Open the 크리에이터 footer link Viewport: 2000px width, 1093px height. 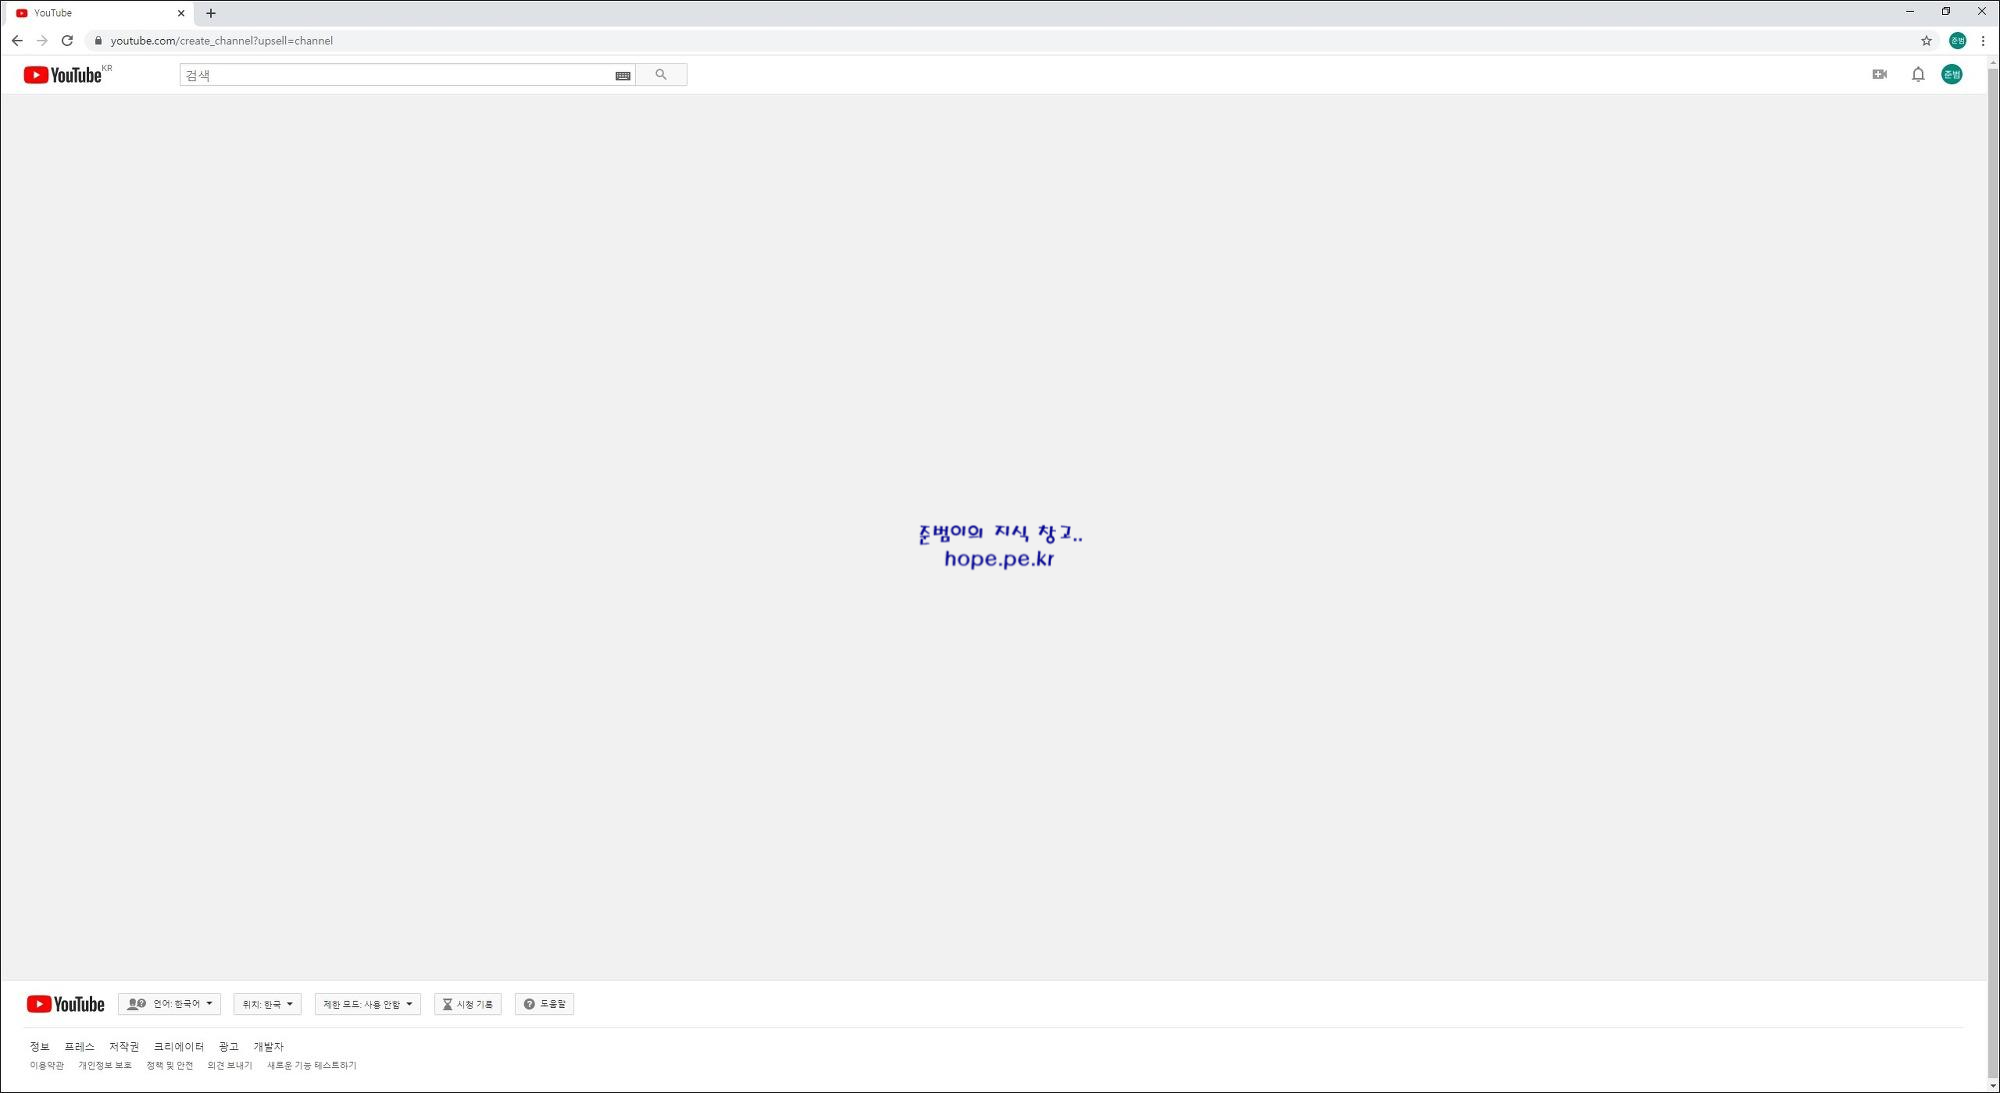[x=178, y=1047]
